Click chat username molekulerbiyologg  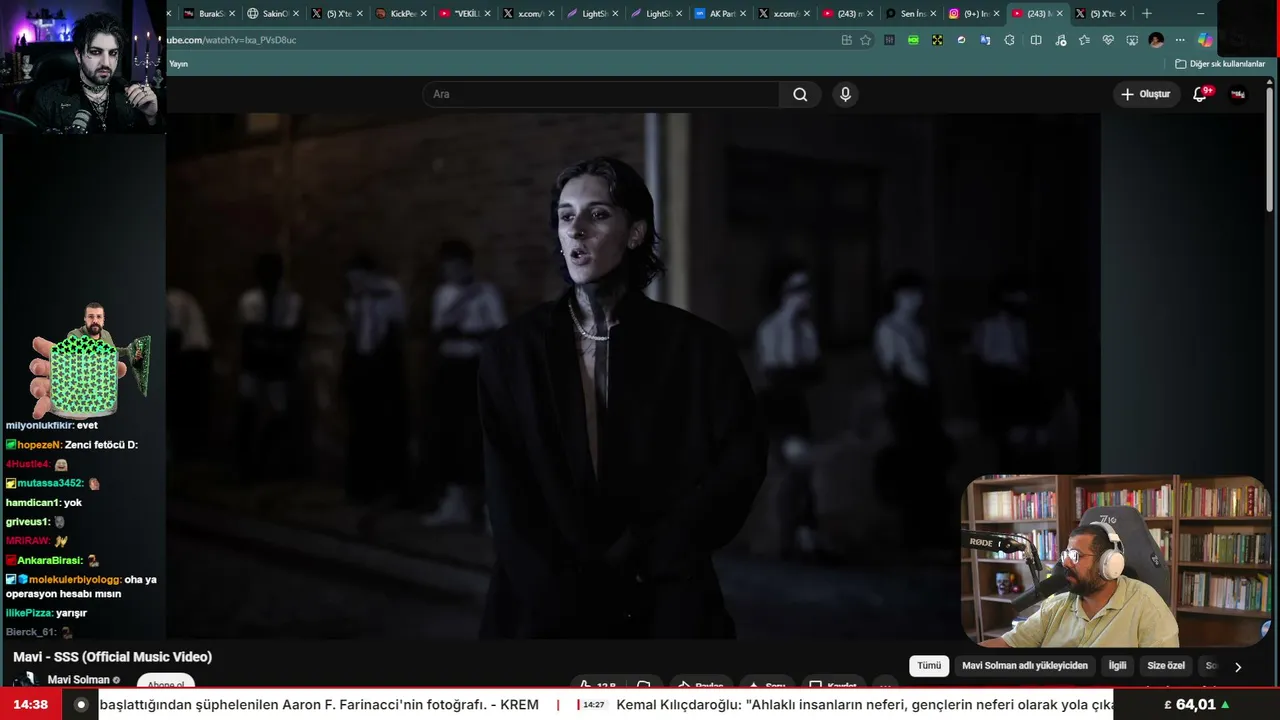[x=75, y=579]
